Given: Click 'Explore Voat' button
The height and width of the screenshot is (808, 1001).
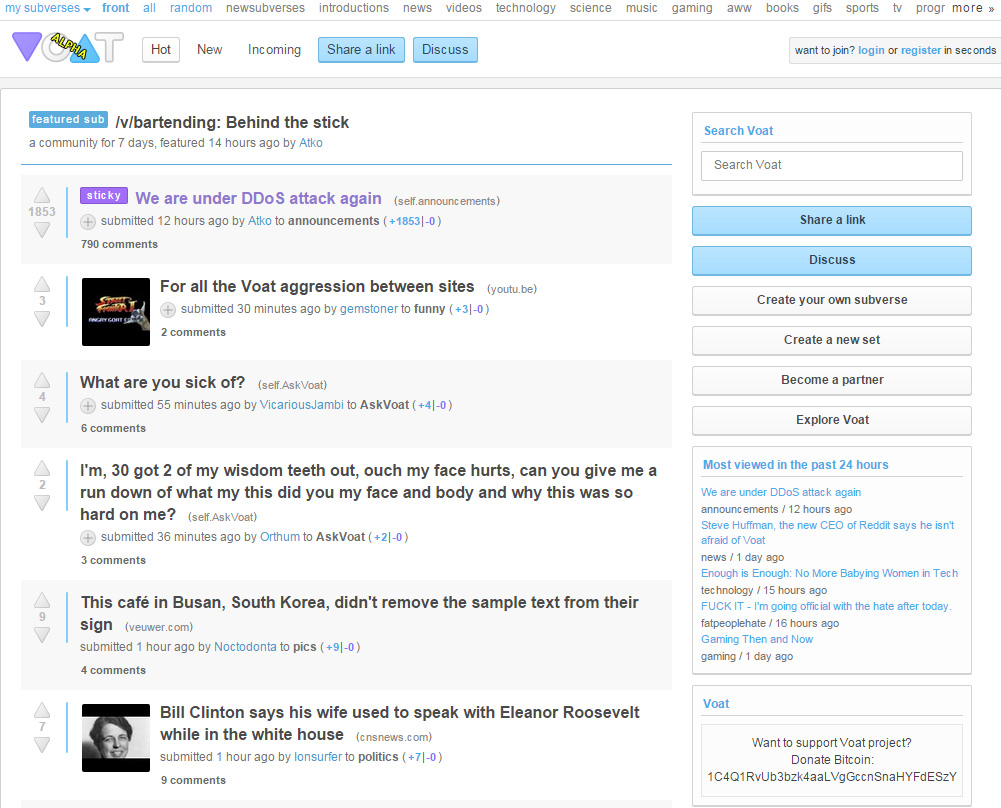Looking at the screenshot, I should tap(832, 420).
